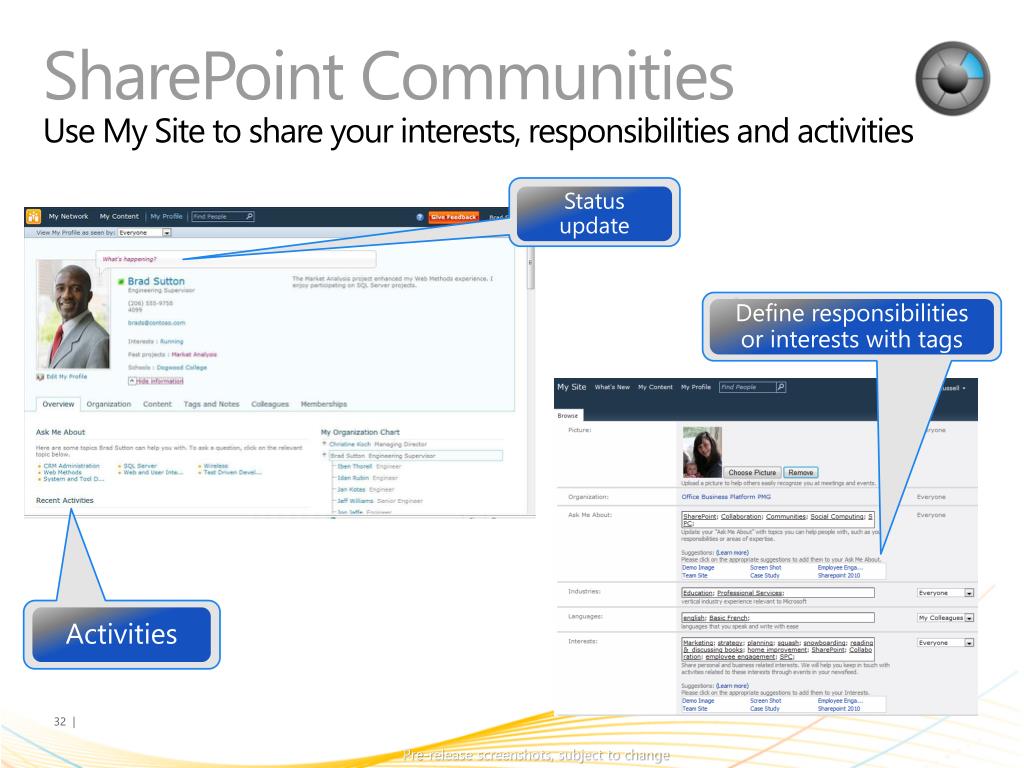Switch to the Memberships tab
Image resolution: width=1024 pixels, height=768 pixels.
pos(324,404)
